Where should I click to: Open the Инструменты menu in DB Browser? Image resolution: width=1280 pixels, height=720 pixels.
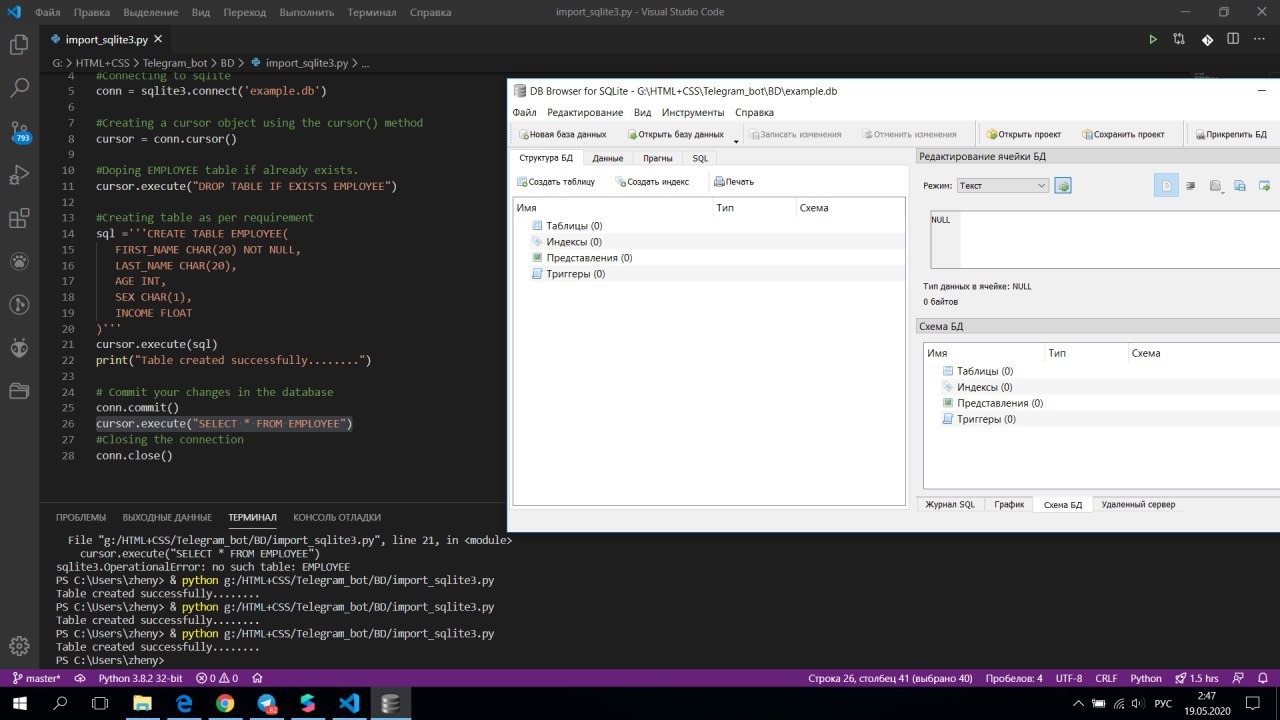coord(692,113)
